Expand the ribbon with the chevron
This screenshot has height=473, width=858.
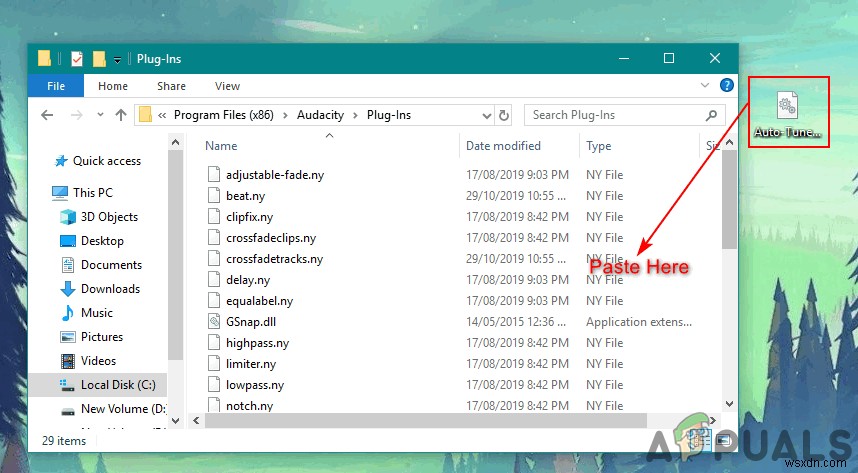click(x=705, y=85)
